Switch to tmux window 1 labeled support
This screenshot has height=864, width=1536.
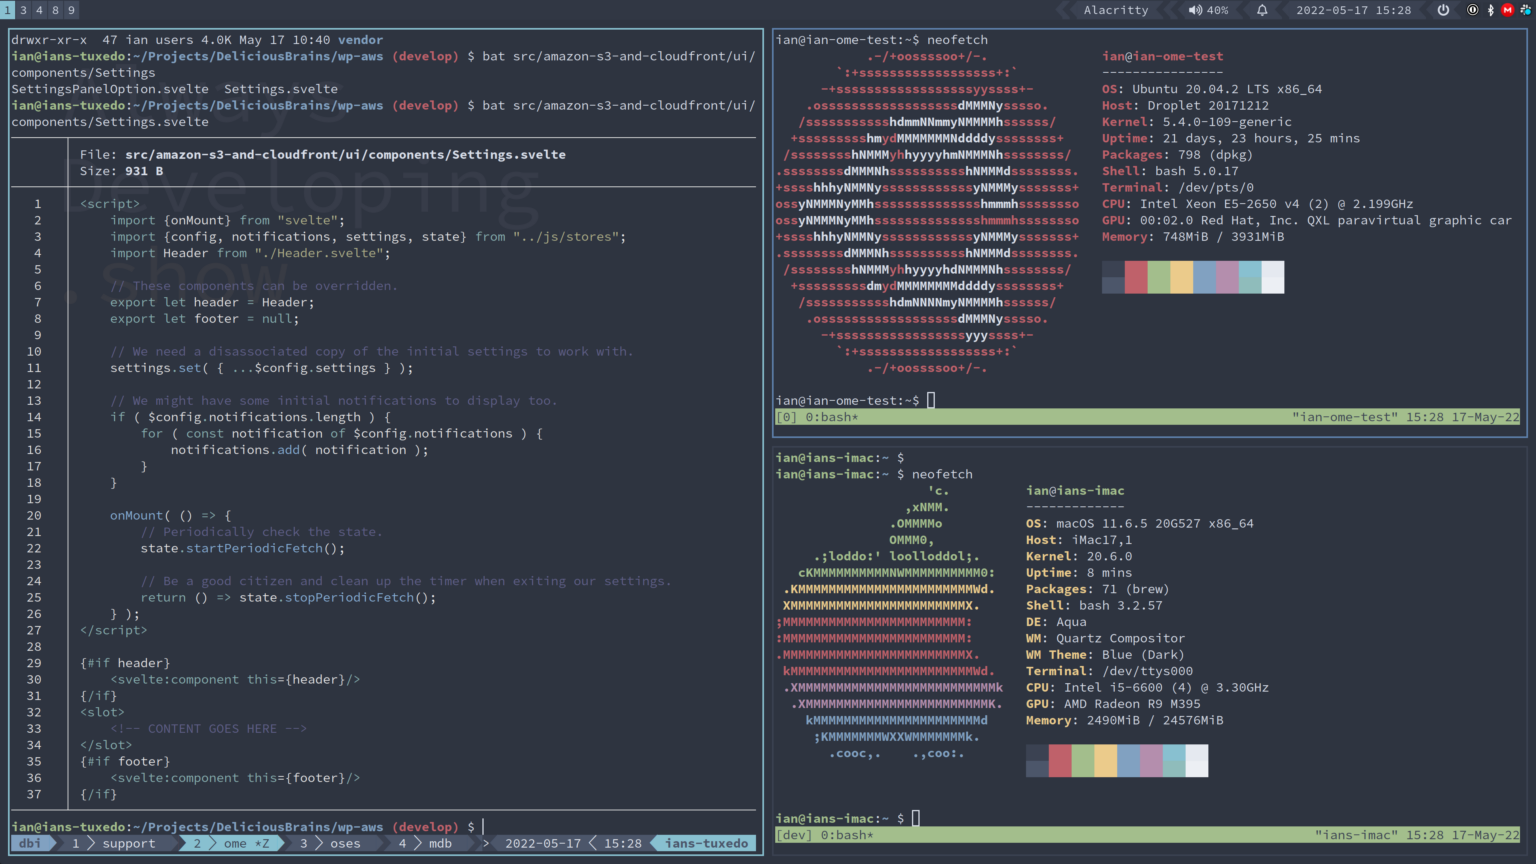pos(128,843)
